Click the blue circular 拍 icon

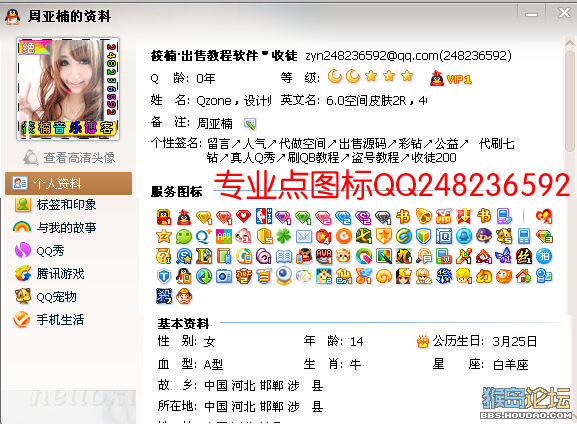(544, 257)
